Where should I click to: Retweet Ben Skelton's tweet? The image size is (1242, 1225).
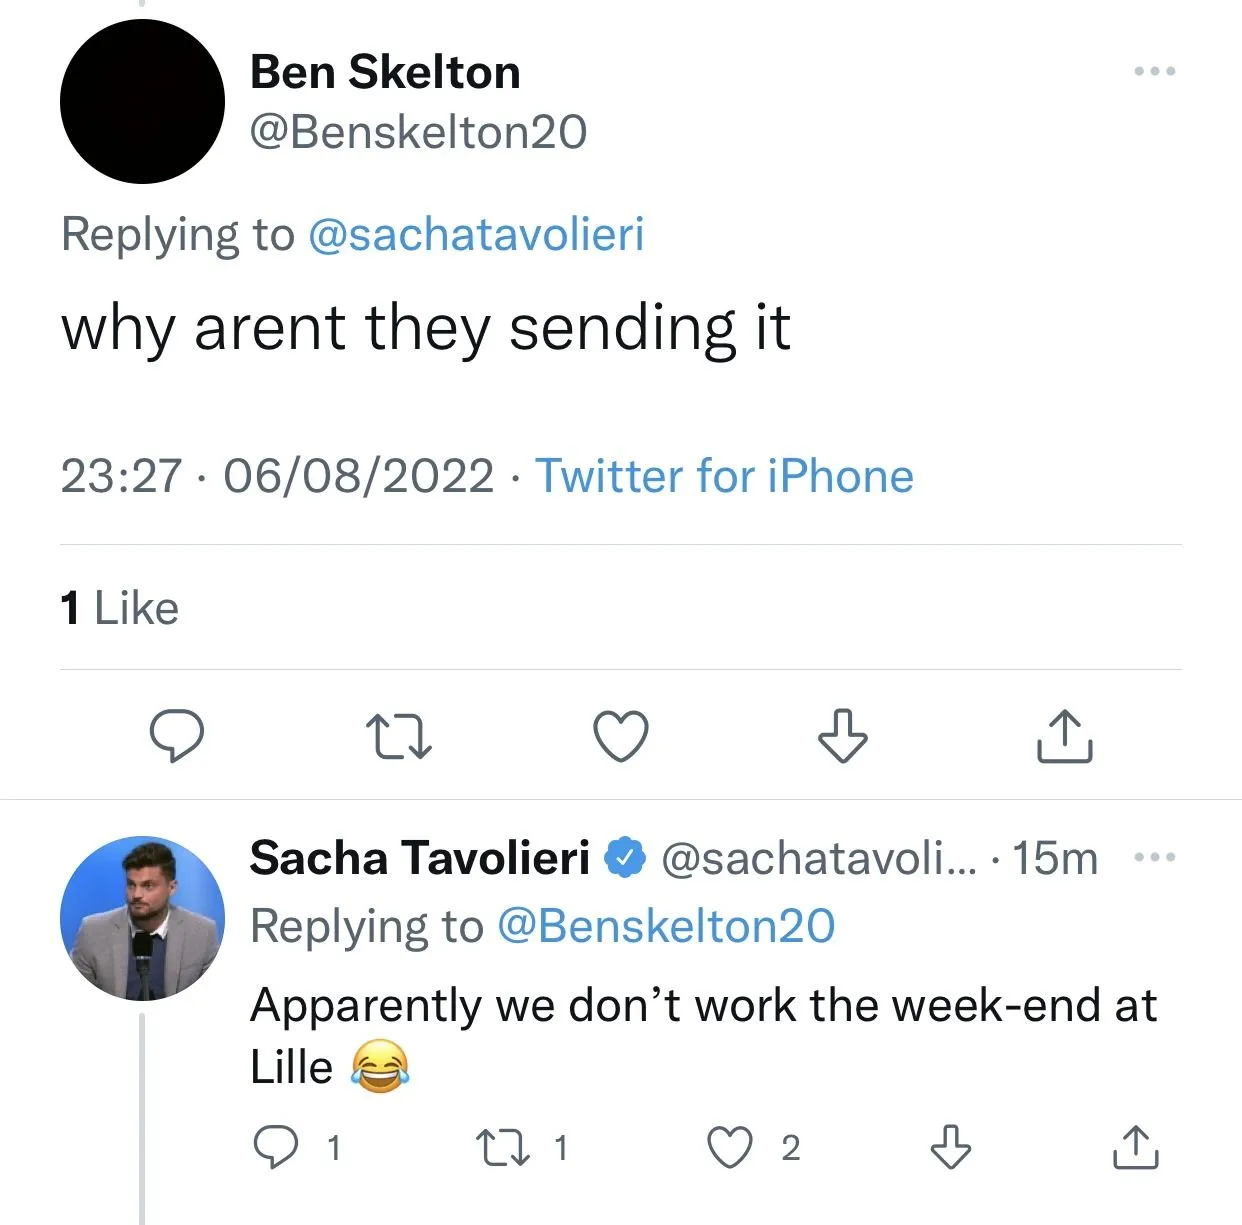[x=398, y=736]
